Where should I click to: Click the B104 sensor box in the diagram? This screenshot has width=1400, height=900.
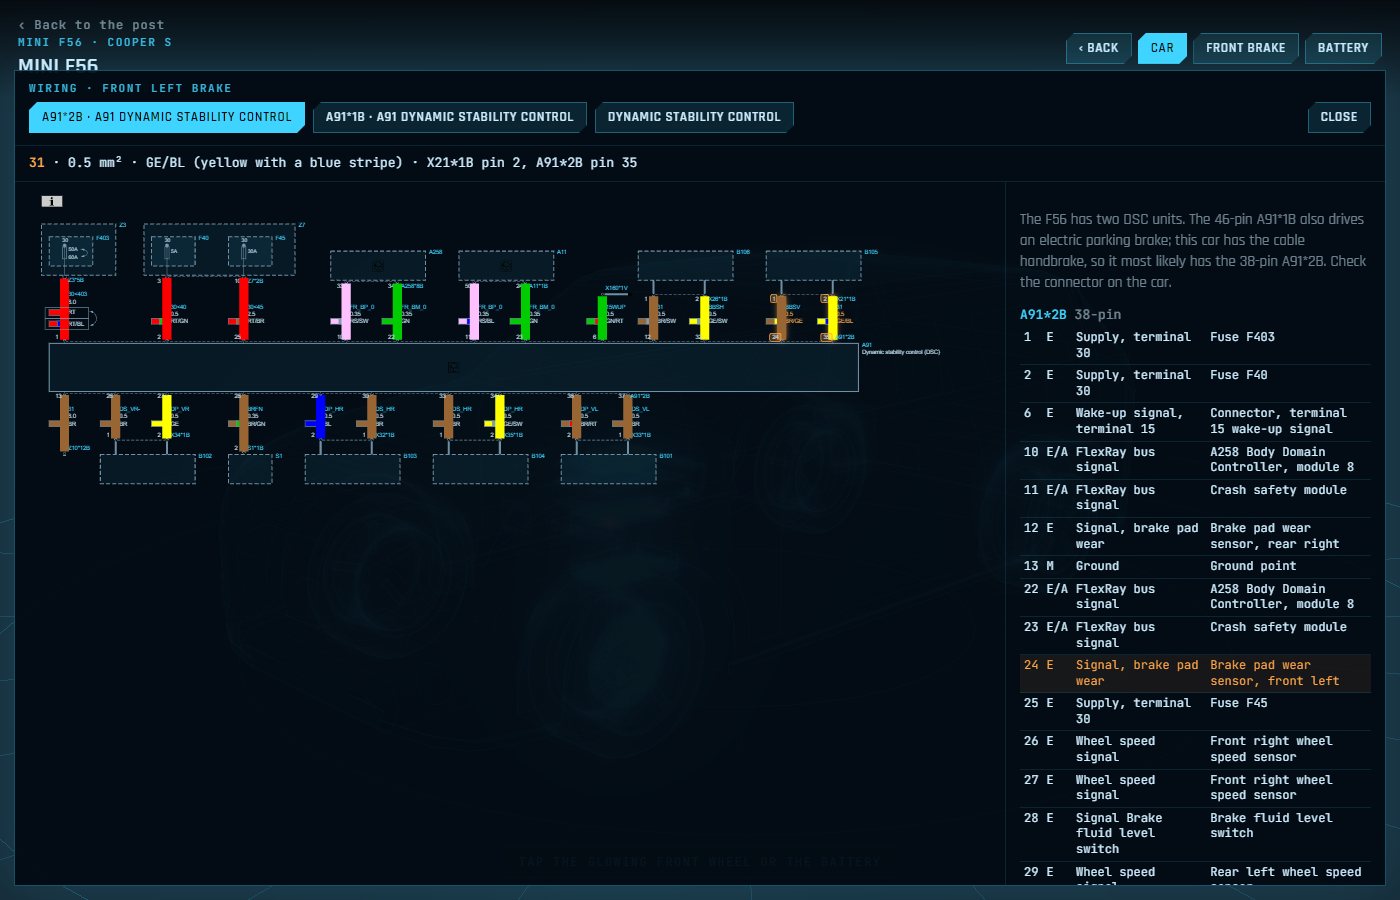coord(480,469)
